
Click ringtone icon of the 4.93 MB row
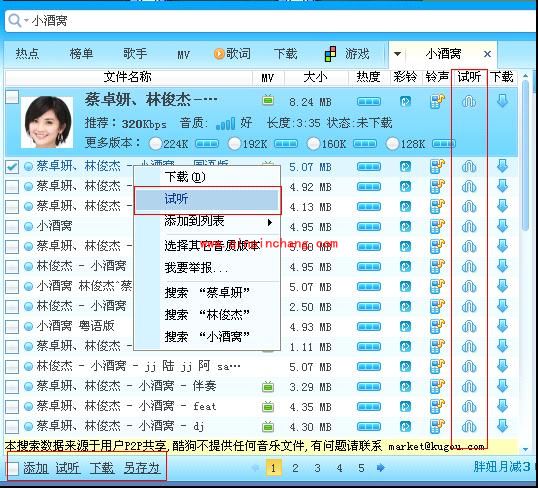pyautogui.click(x=437, y=326)
